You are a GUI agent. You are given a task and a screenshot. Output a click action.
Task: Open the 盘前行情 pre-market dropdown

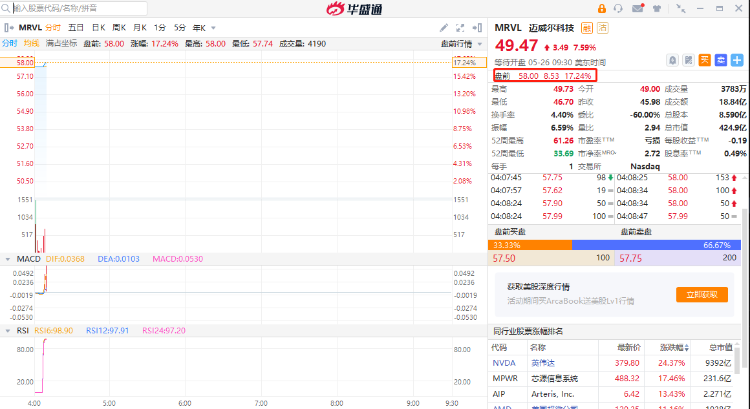461,43
